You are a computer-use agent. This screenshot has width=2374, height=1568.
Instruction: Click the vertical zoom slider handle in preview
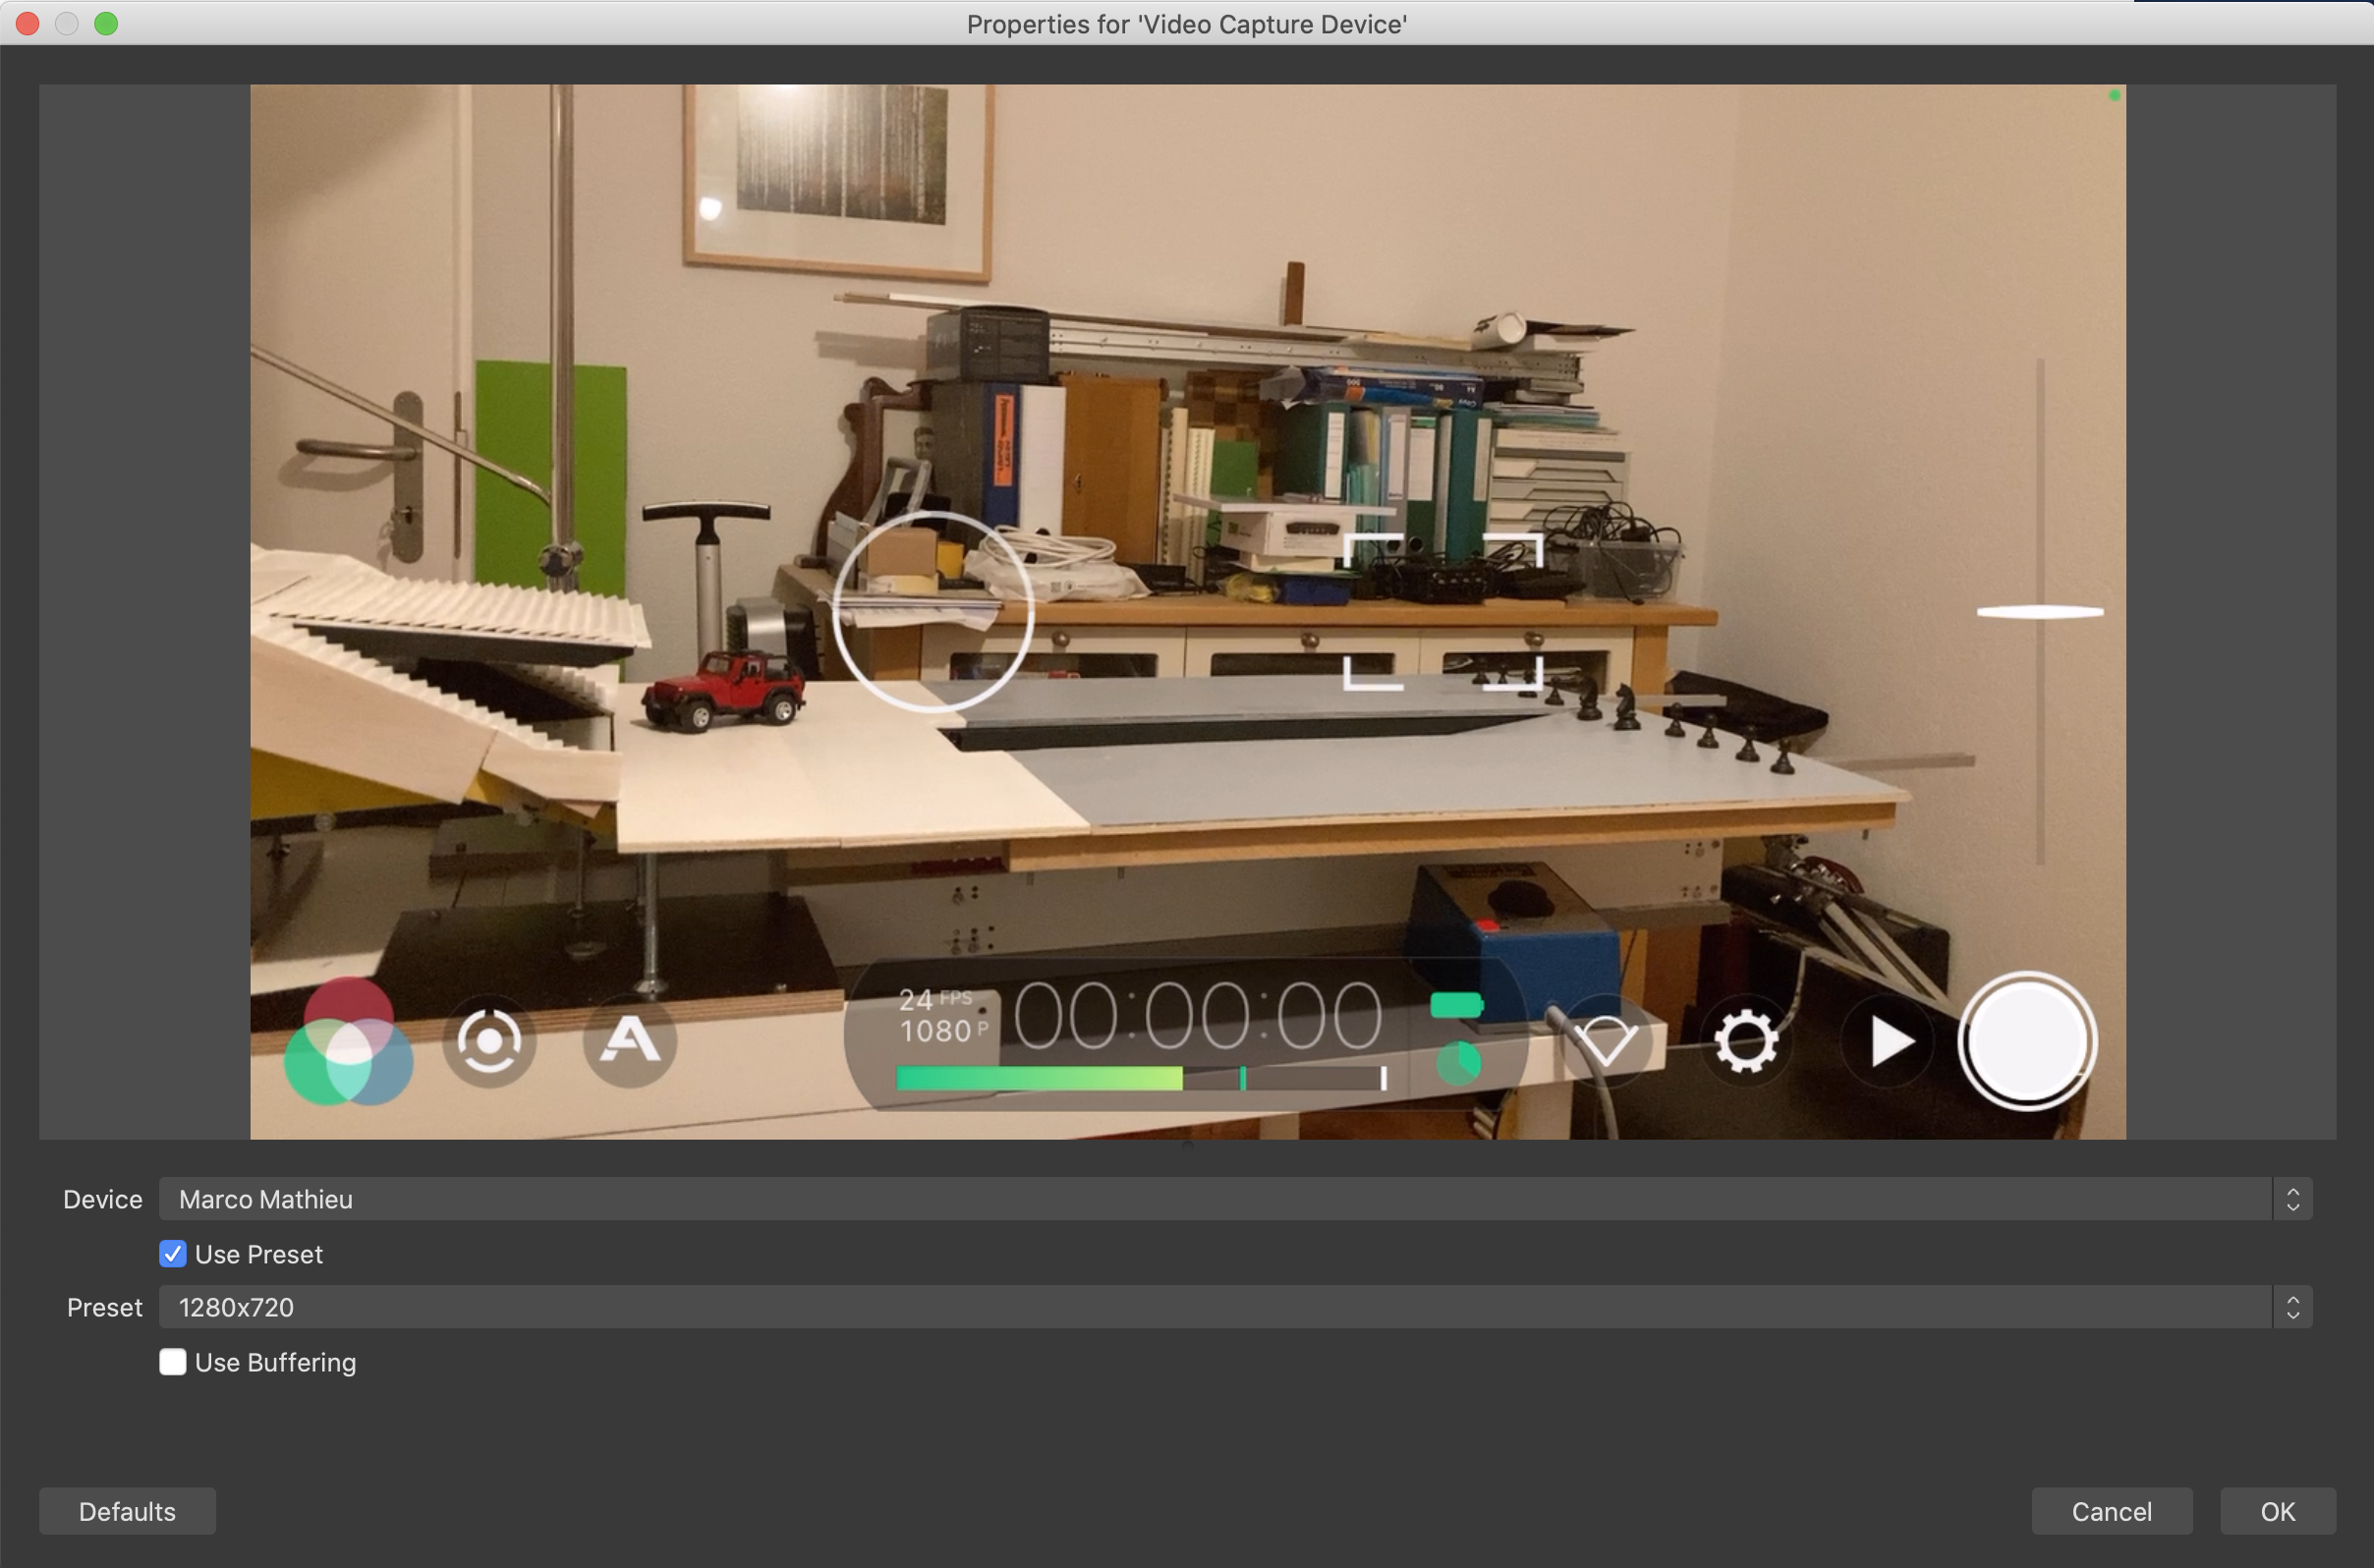2040,612
